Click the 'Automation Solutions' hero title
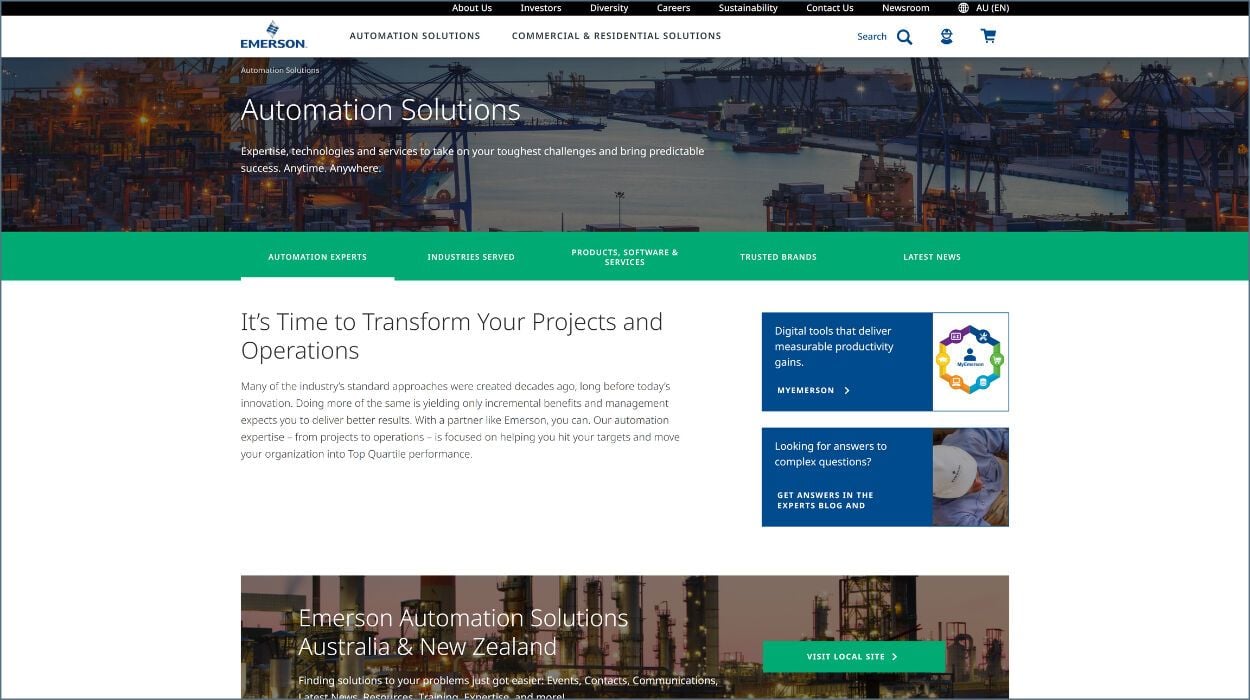1250x700 pixels. coord(381,110)
